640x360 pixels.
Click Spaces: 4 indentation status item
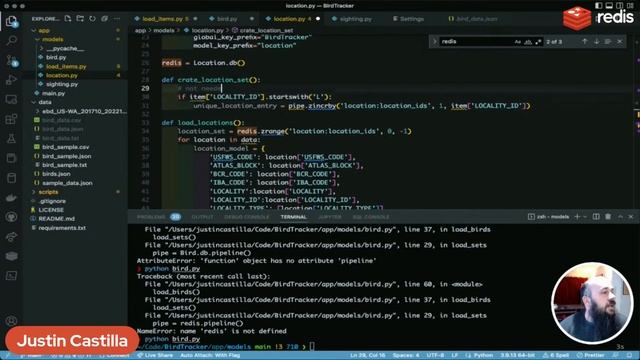[406, 356]
